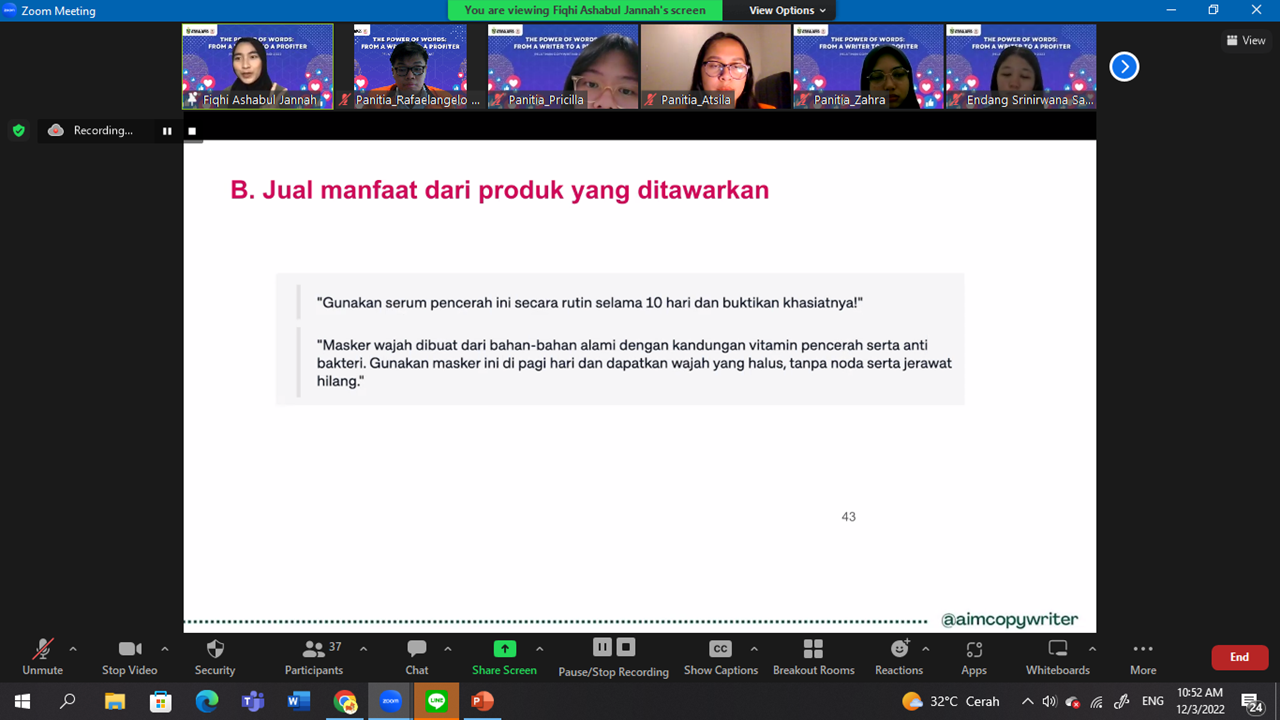Open the Reactions menu

point(899,650)
